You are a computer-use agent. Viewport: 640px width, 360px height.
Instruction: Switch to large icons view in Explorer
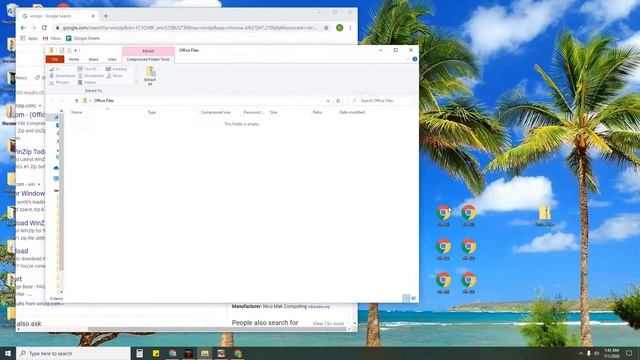[413, 298]
